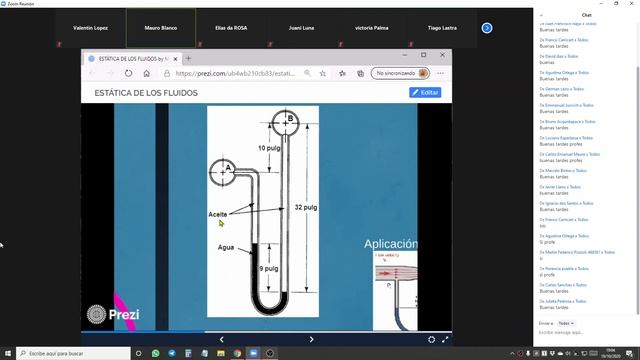
Task: Close the ESTÁTICA DE LOS FLUIDOS browser tab
Action: coord(175,59)
